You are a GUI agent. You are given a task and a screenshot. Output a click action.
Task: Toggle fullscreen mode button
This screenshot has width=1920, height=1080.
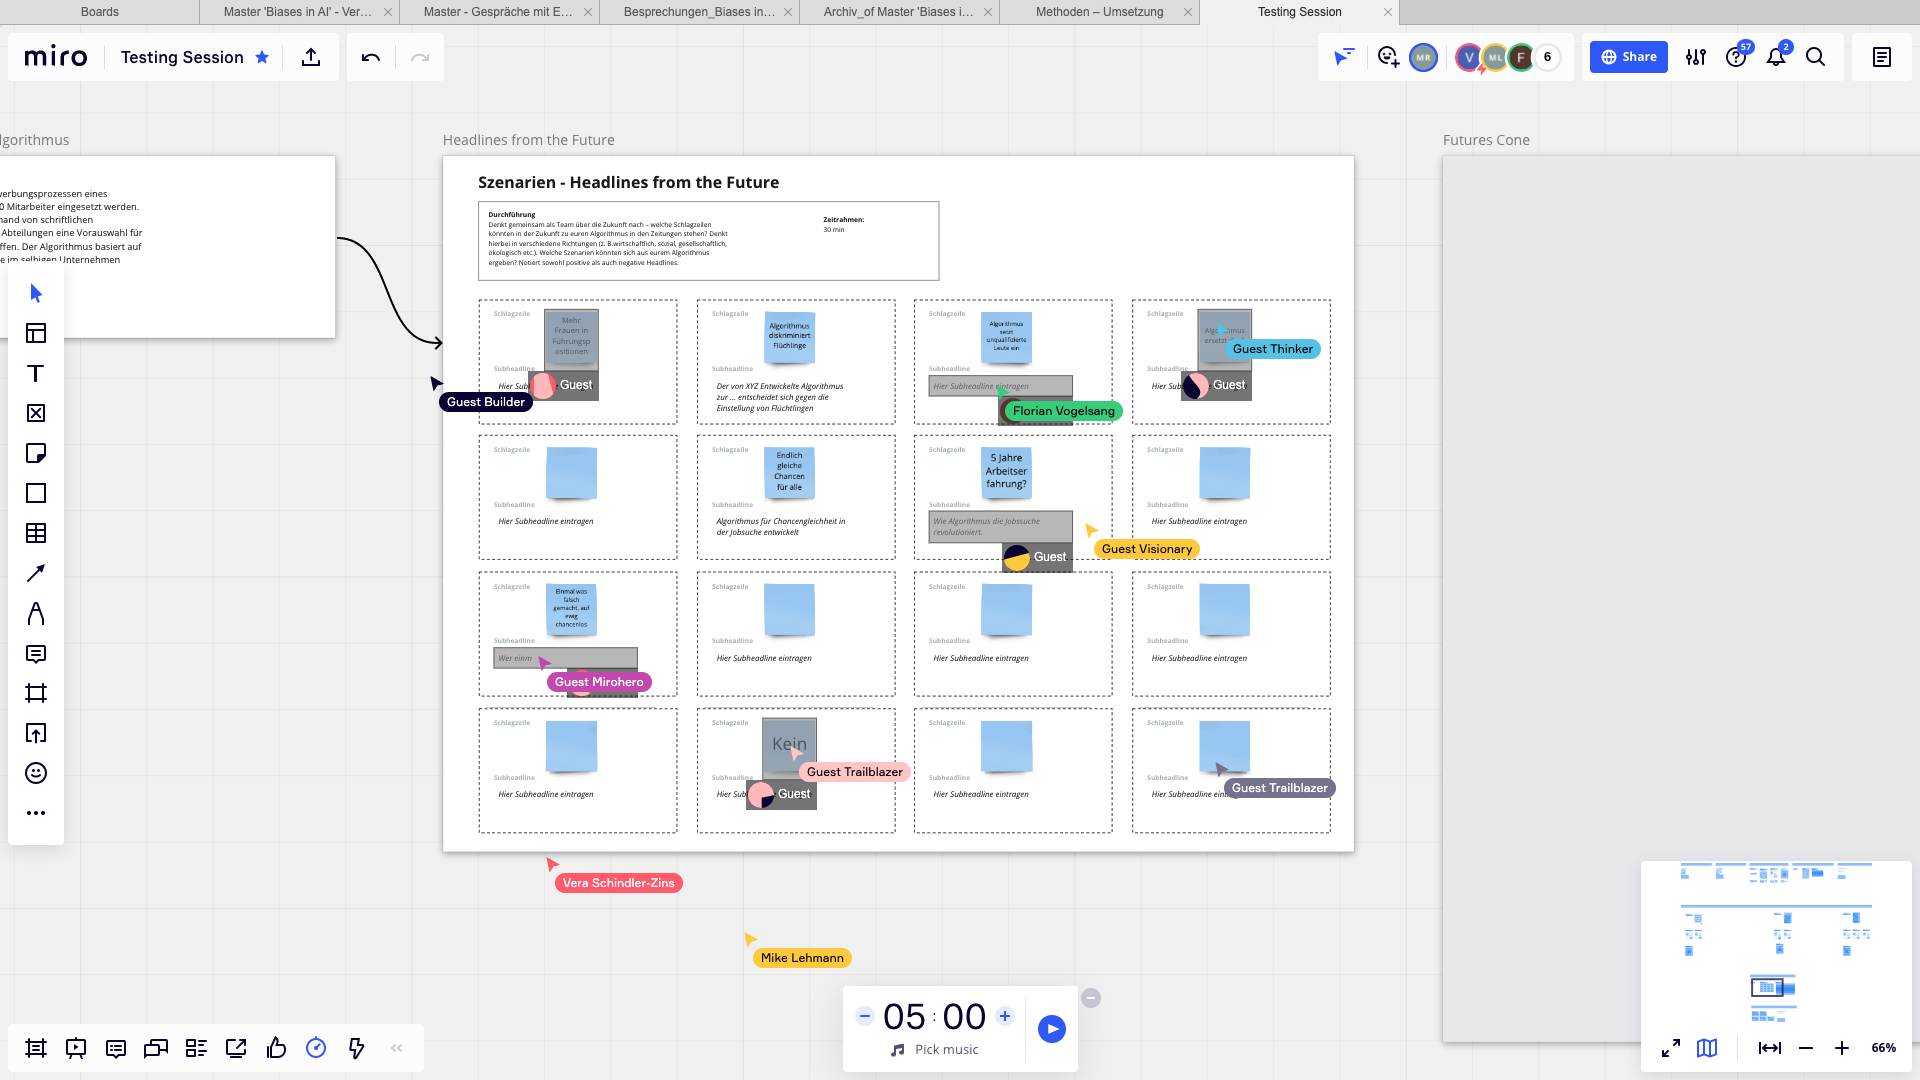pos(1671,1048)
